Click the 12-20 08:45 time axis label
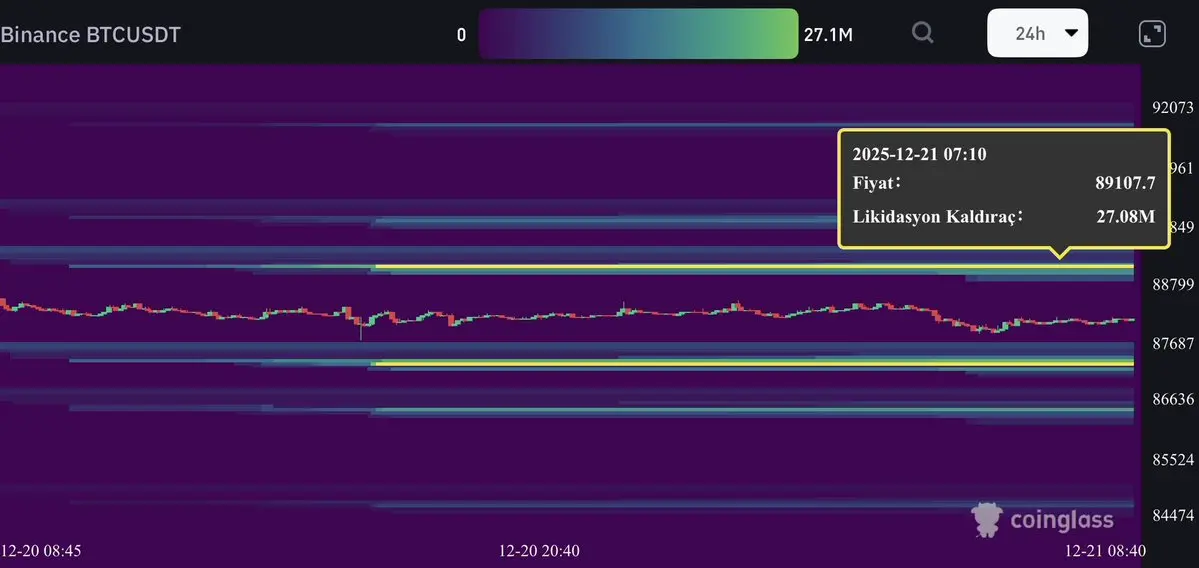 point(41,550)
